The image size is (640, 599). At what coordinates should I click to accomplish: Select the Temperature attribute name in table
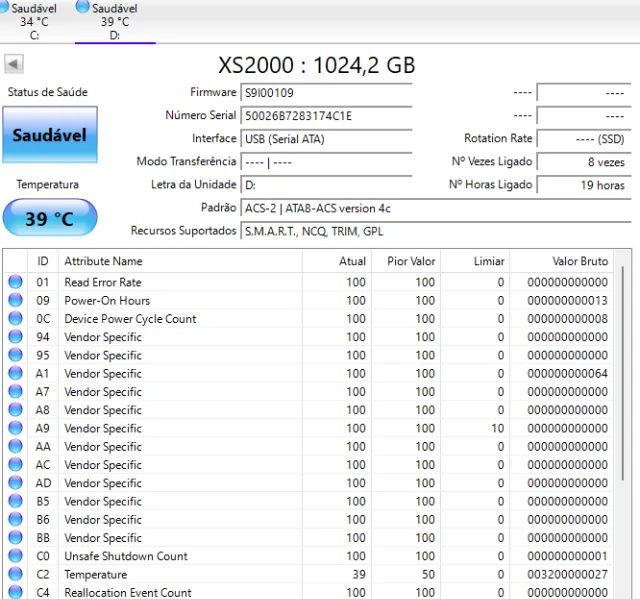pyautogui.click(x=96, y=575)
